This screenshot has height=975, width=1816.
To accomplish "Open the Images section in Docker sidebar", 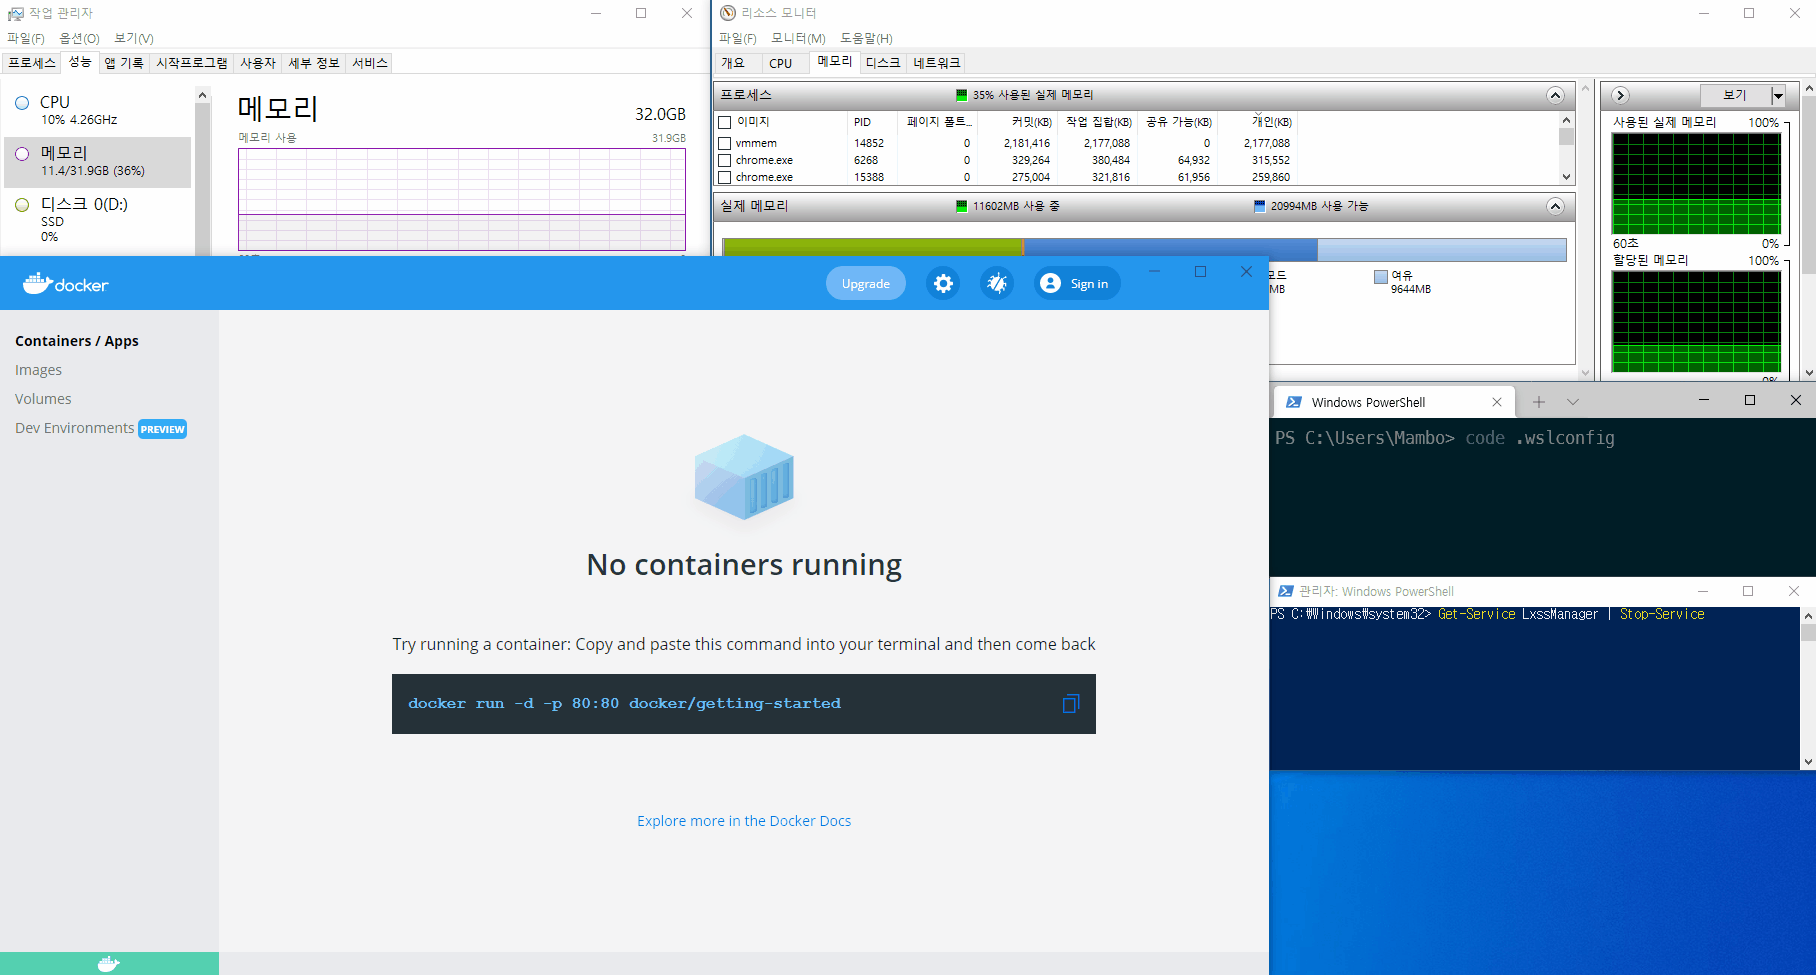I will [38, 370].
